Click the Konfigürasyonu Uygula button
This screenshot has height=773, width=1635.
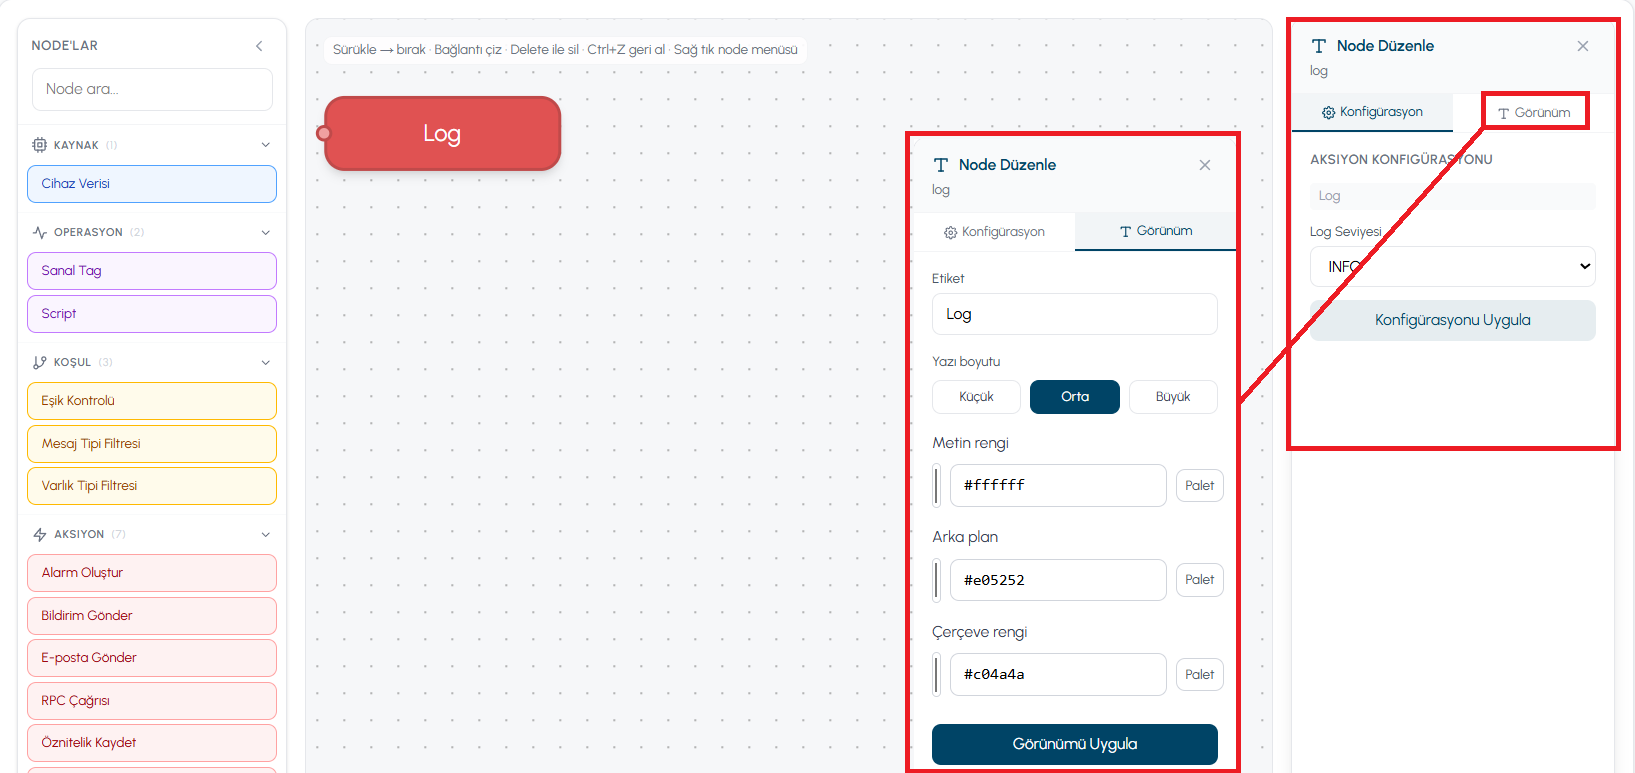coord(1452,321)
